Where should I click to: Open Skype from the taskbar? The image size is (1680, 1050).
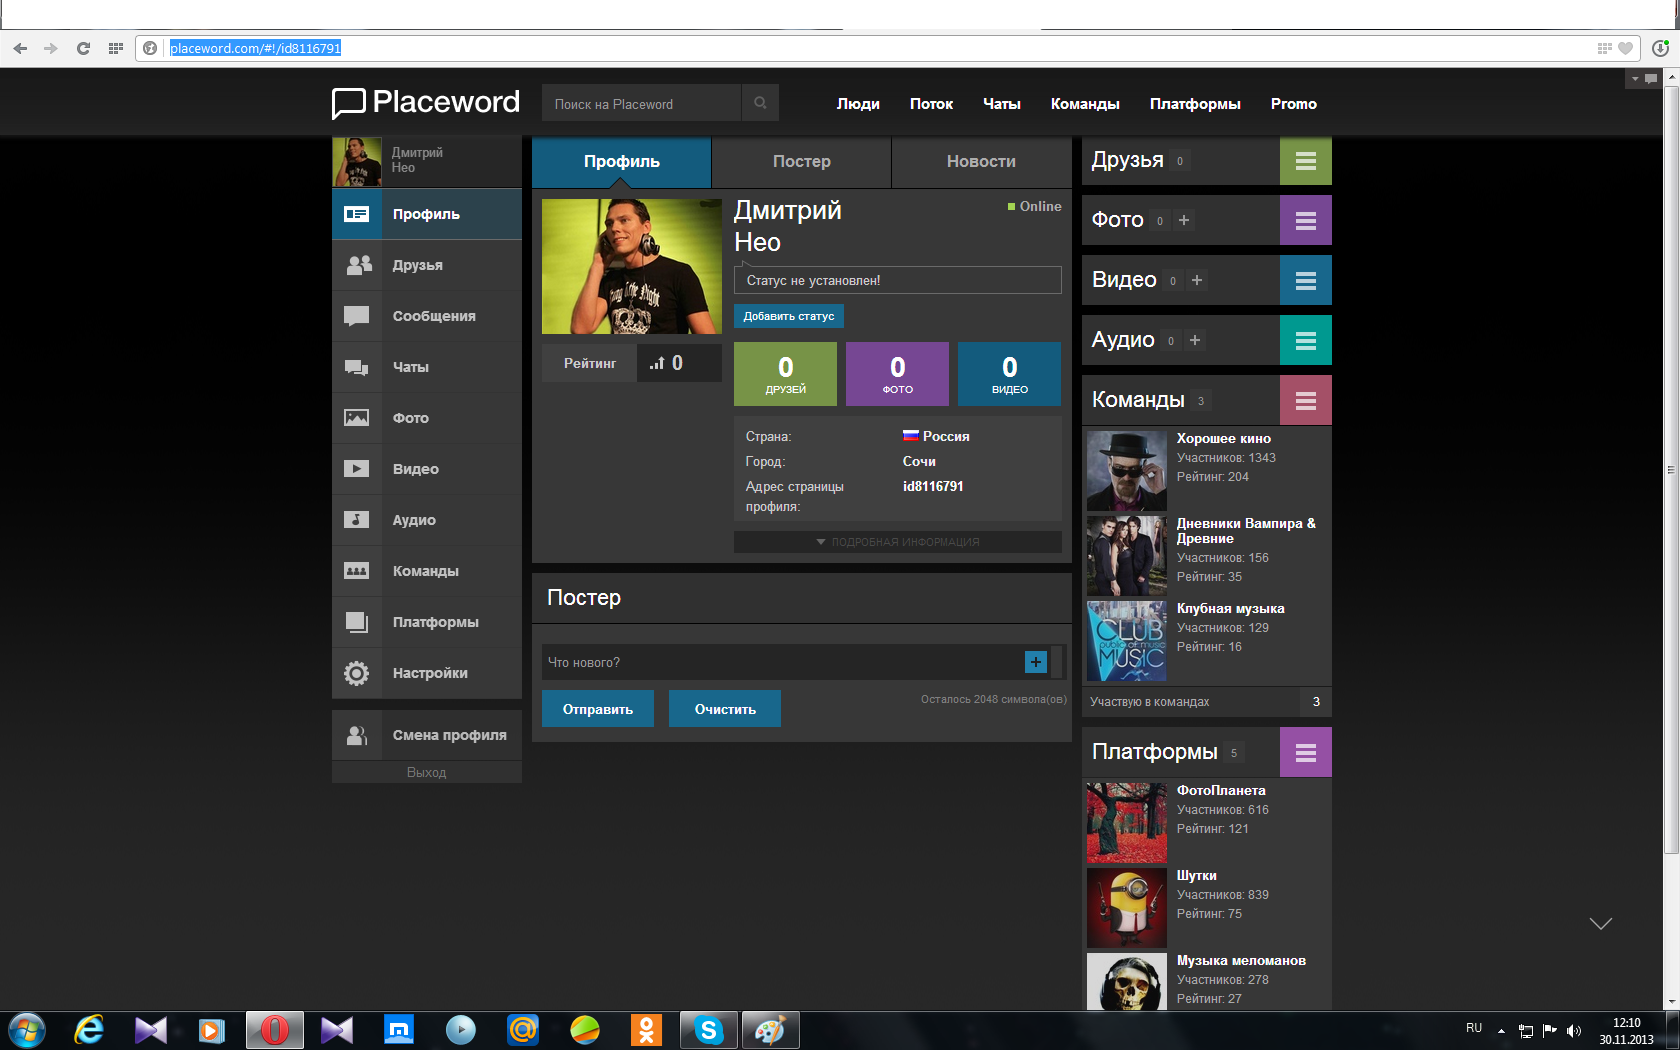tap(709, 1030)
